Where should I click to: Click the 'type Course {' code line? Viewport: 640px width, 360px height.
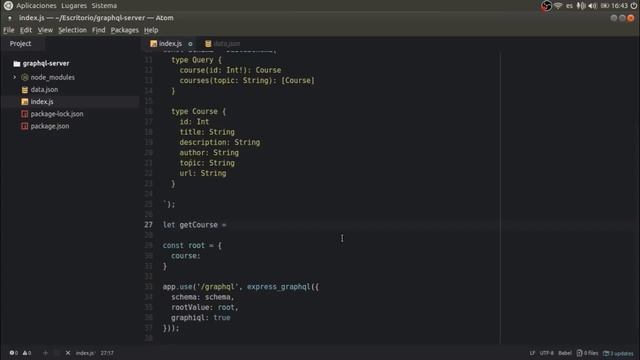198,111
